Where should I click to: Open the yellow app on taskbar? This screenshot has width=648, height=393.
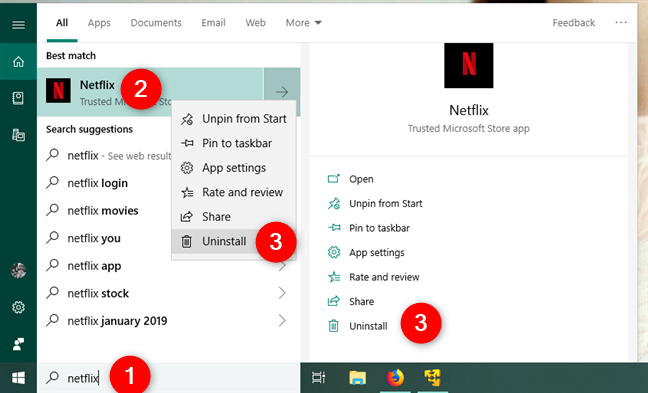tap(432, 377)
